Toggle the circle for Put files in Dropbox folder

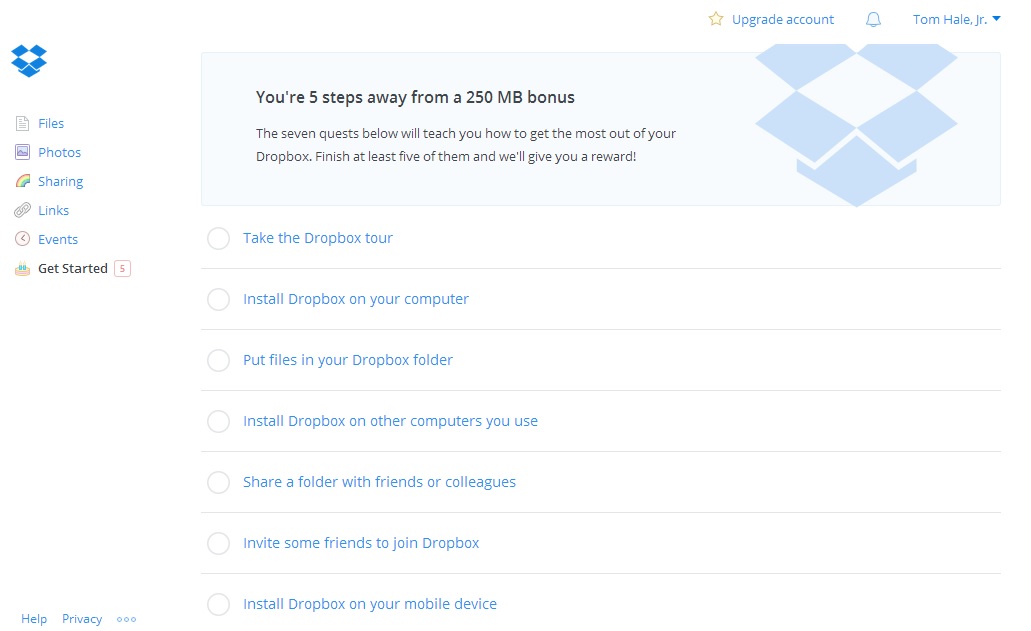tap(218, 360)
